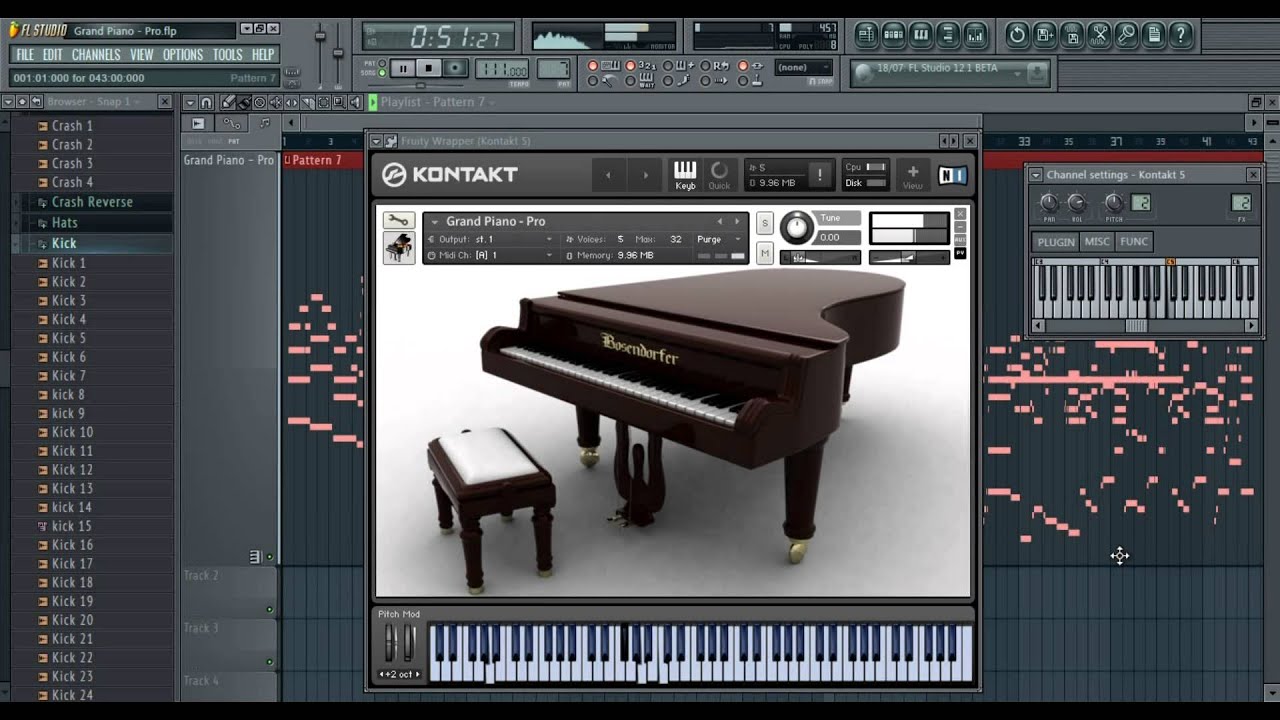Open the Playlist view button

[866, 34]
